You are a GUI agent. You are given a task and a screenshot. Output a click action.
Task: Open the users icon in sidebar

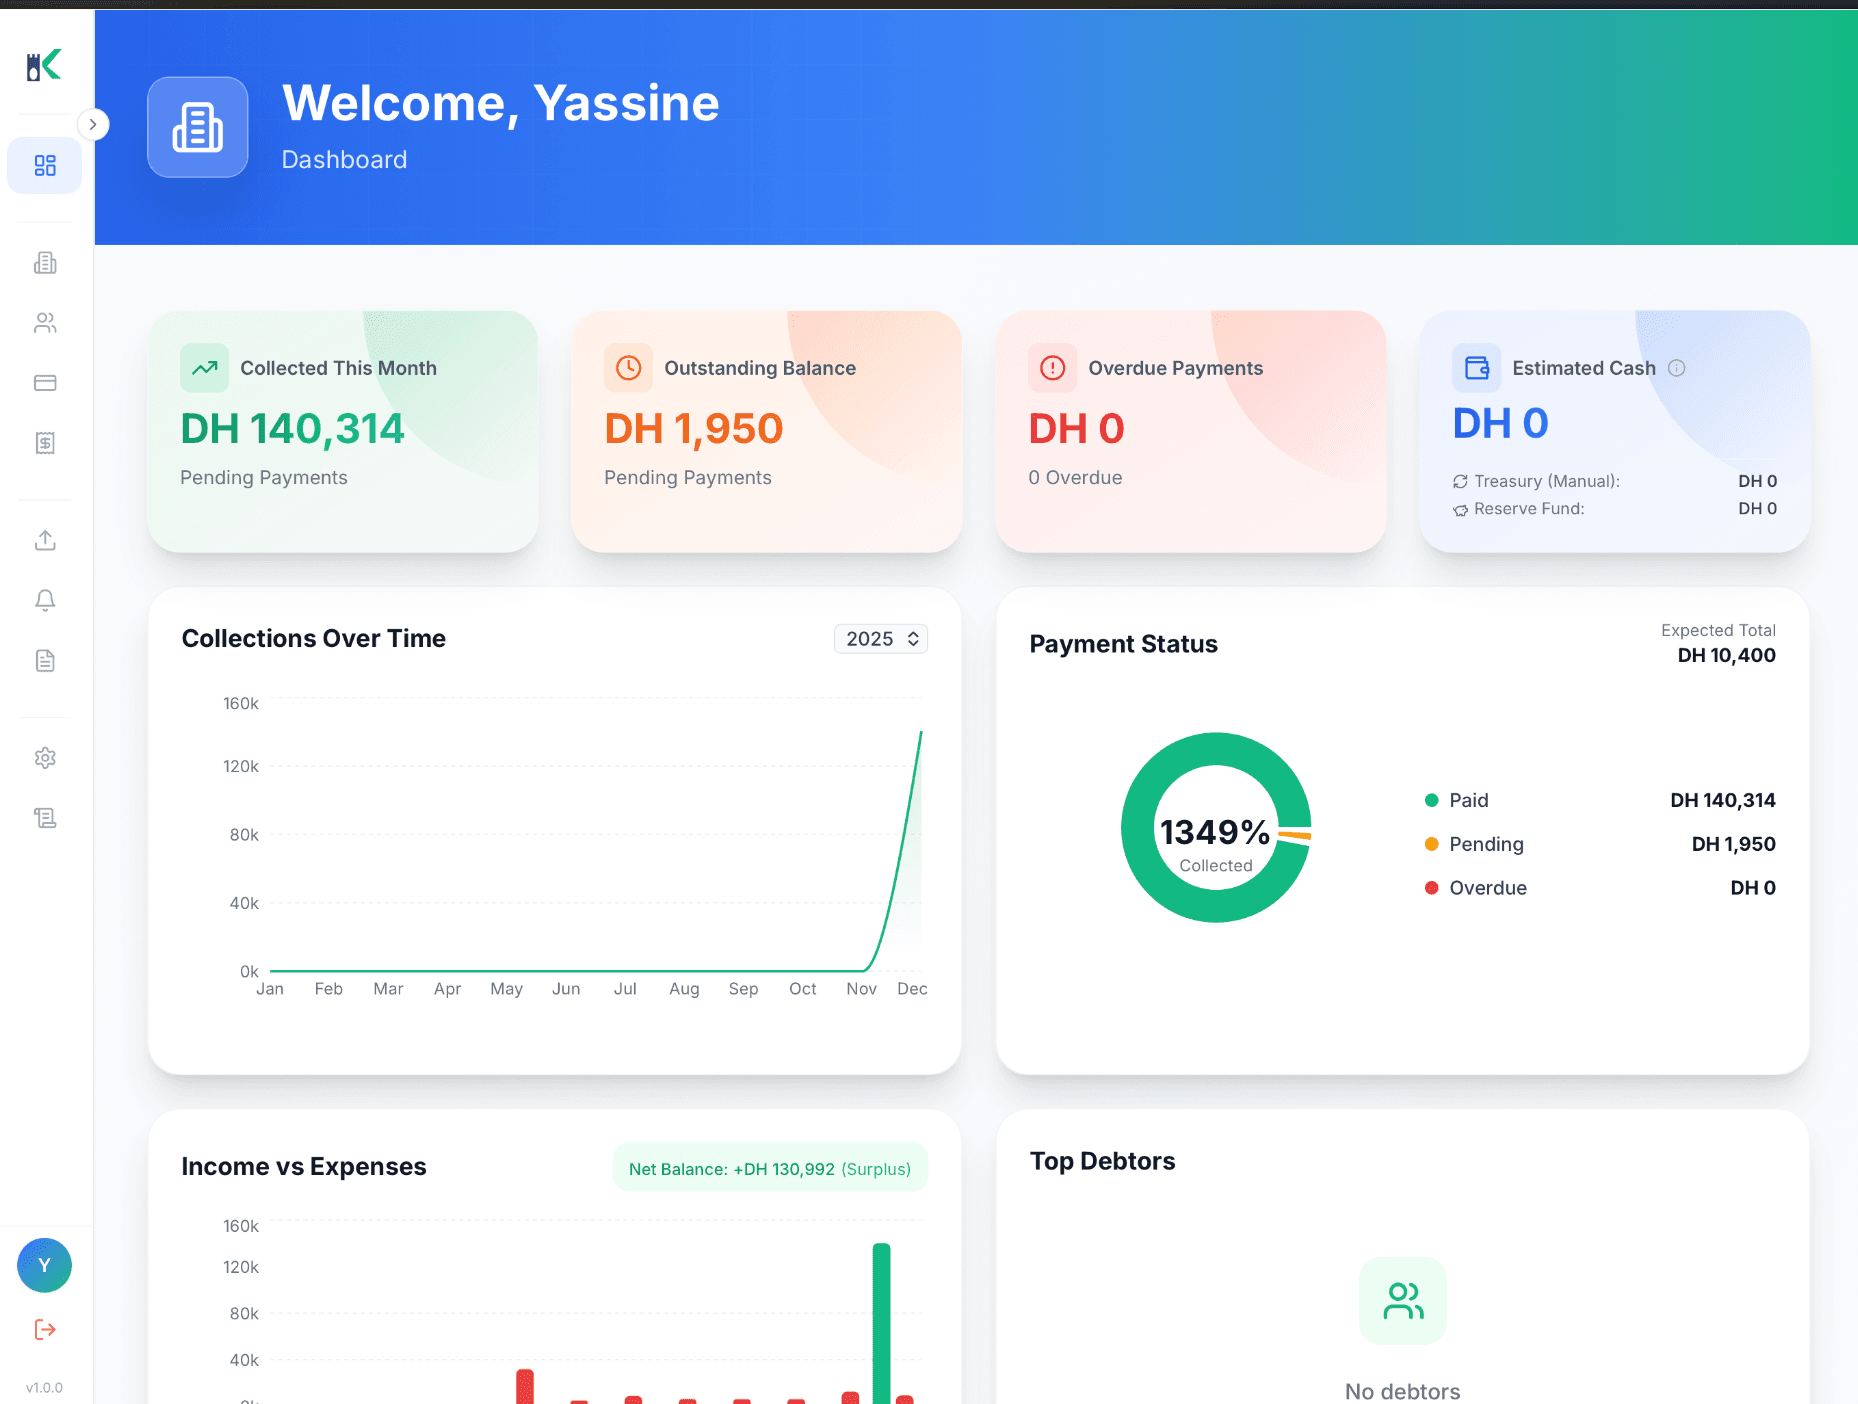(x=45, y=323)
